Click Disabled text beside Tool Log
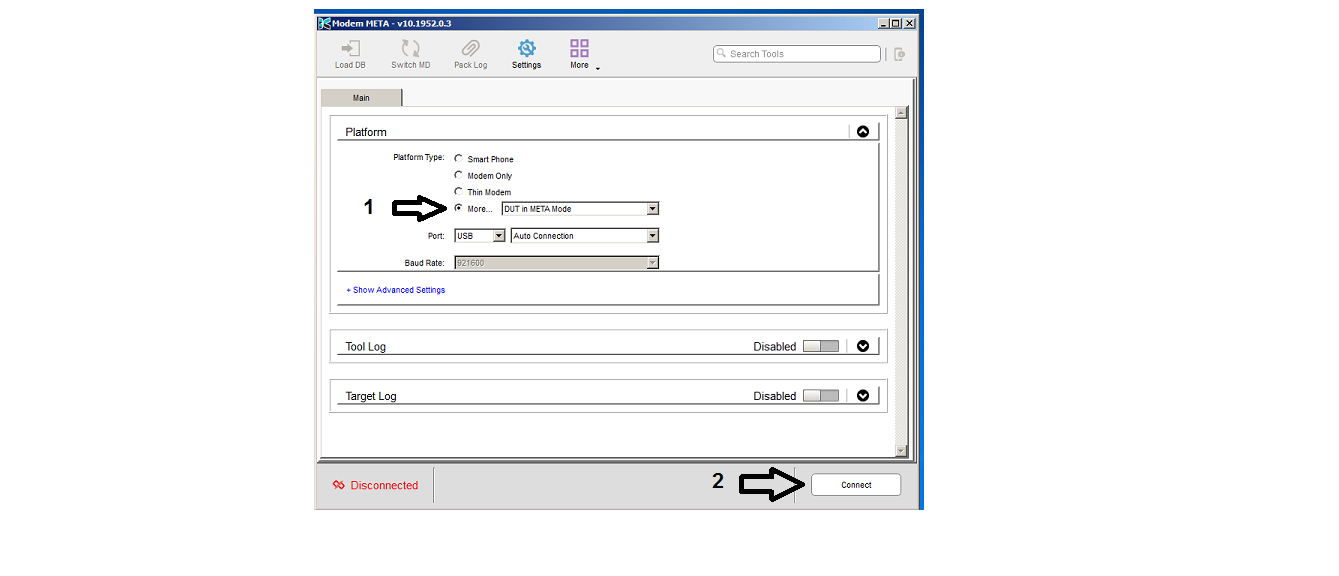This screenshot has height=576, width=1339. [775, 347]
